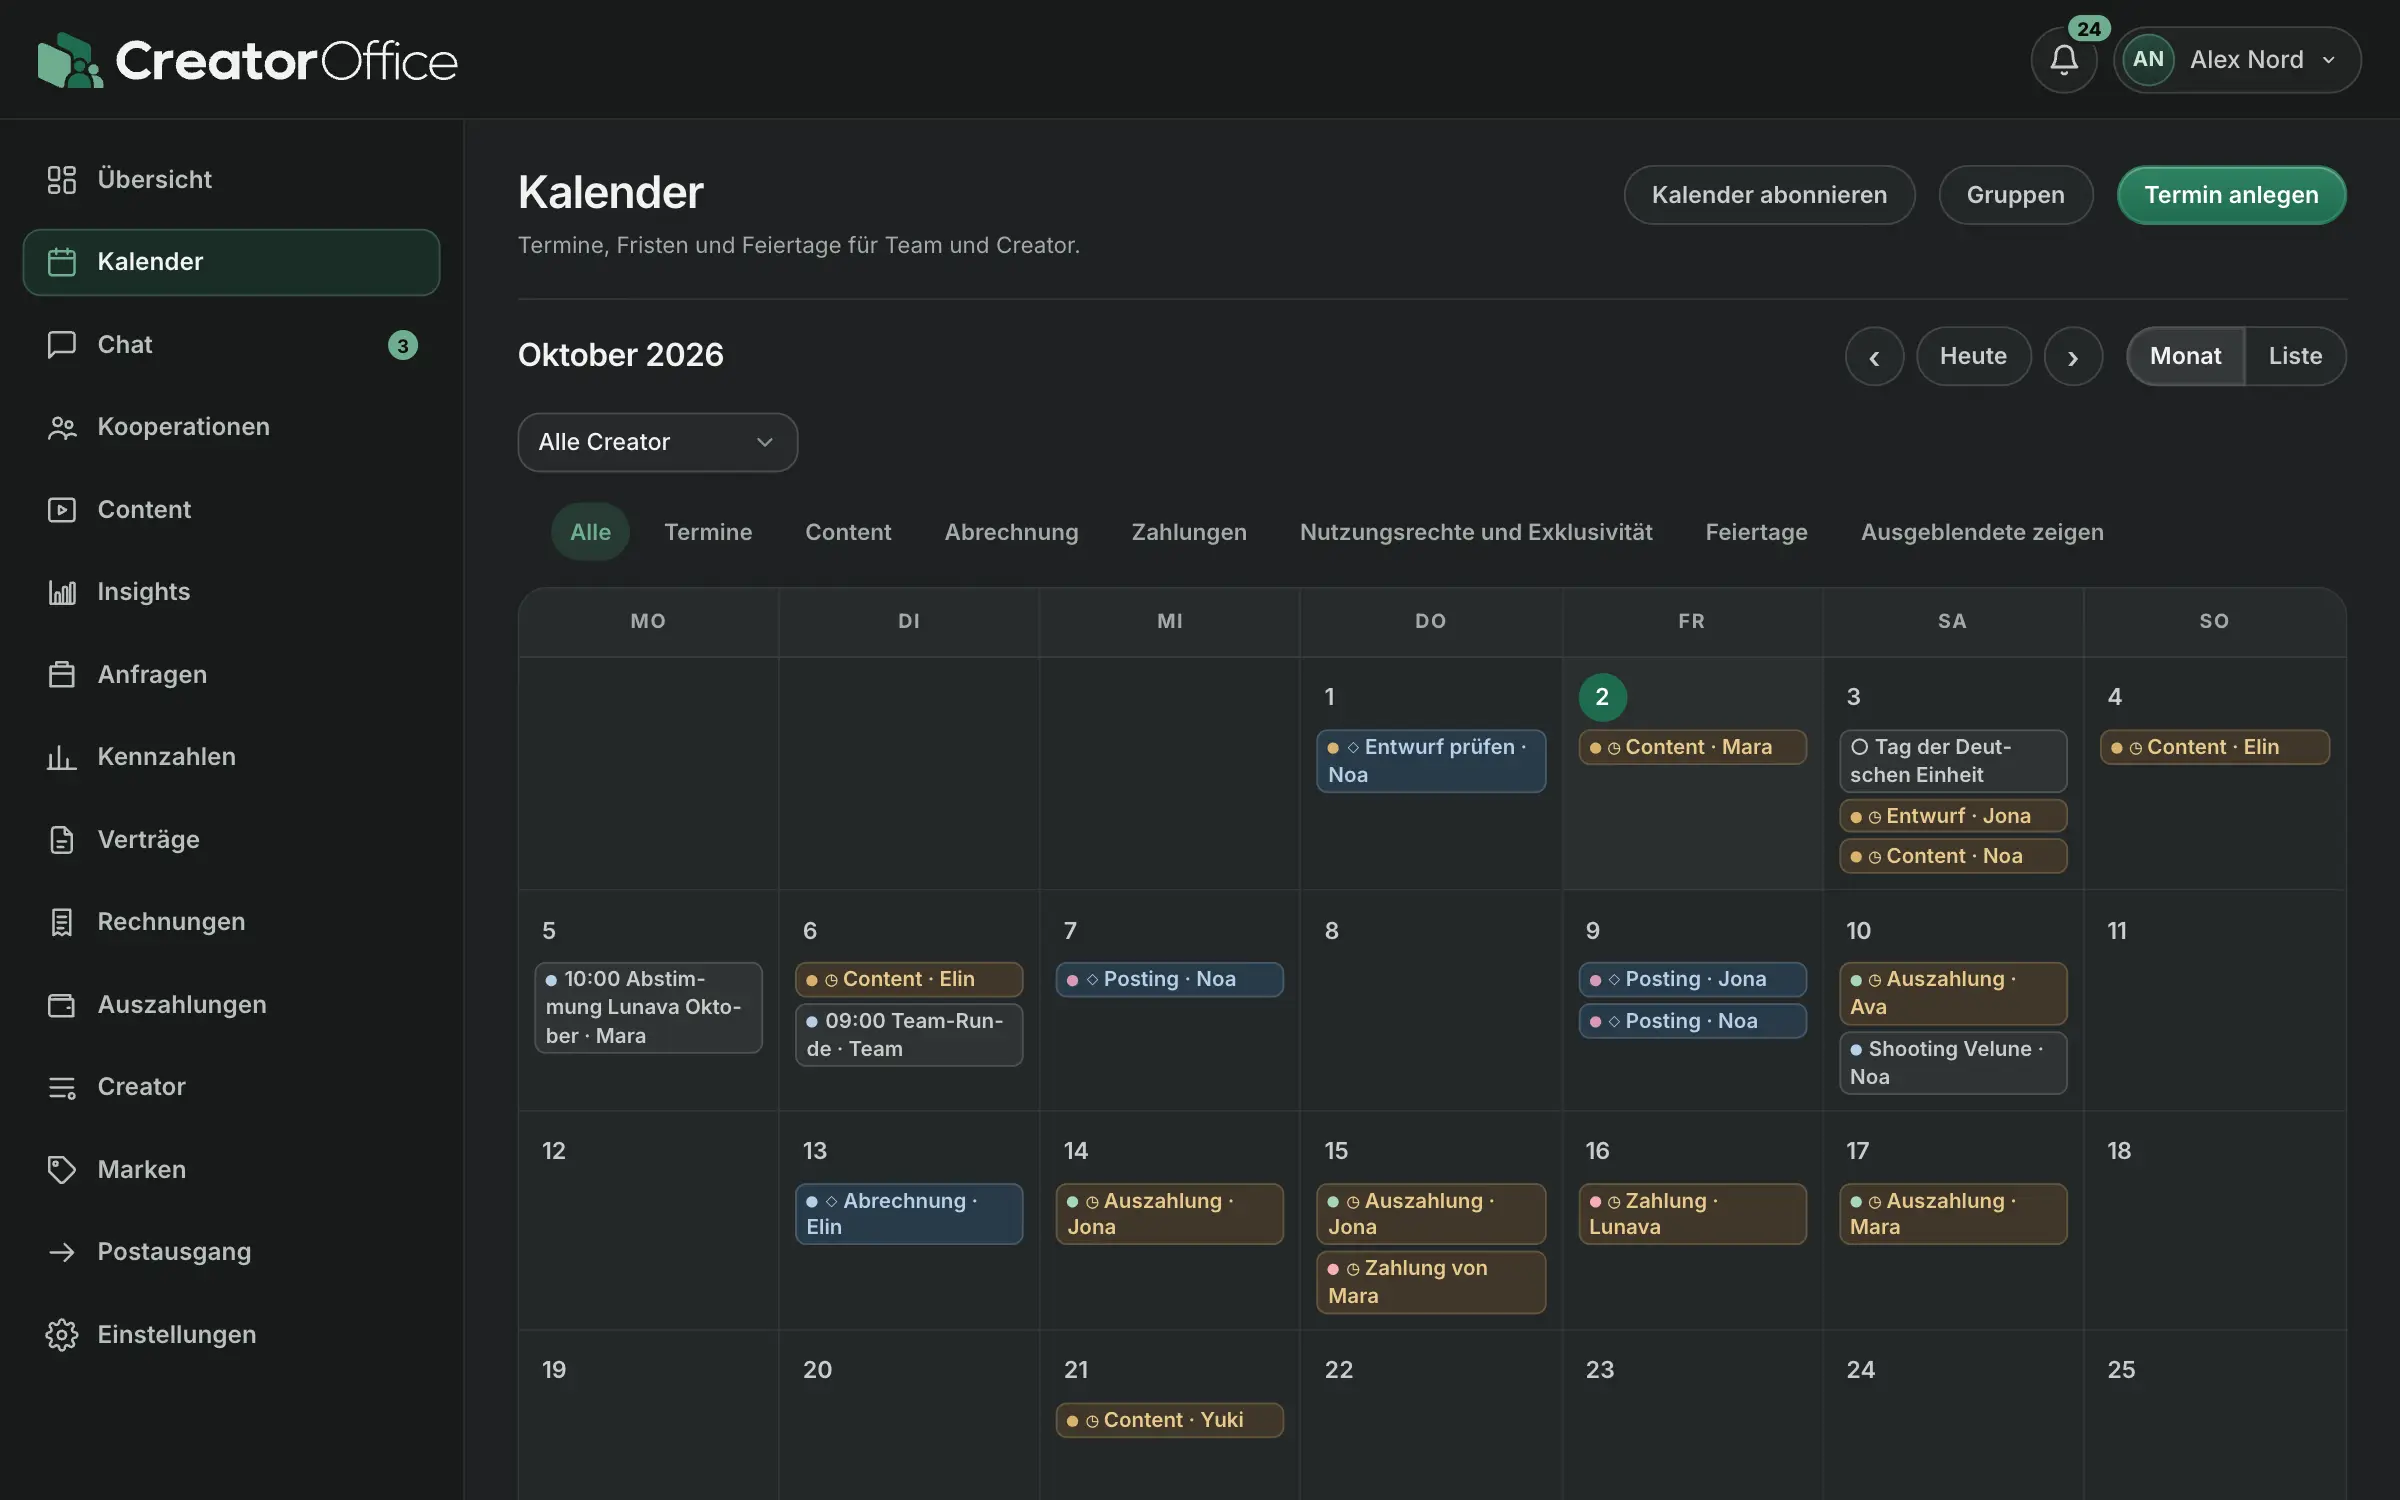Open the notifications bell

(x=2063, y=60)
